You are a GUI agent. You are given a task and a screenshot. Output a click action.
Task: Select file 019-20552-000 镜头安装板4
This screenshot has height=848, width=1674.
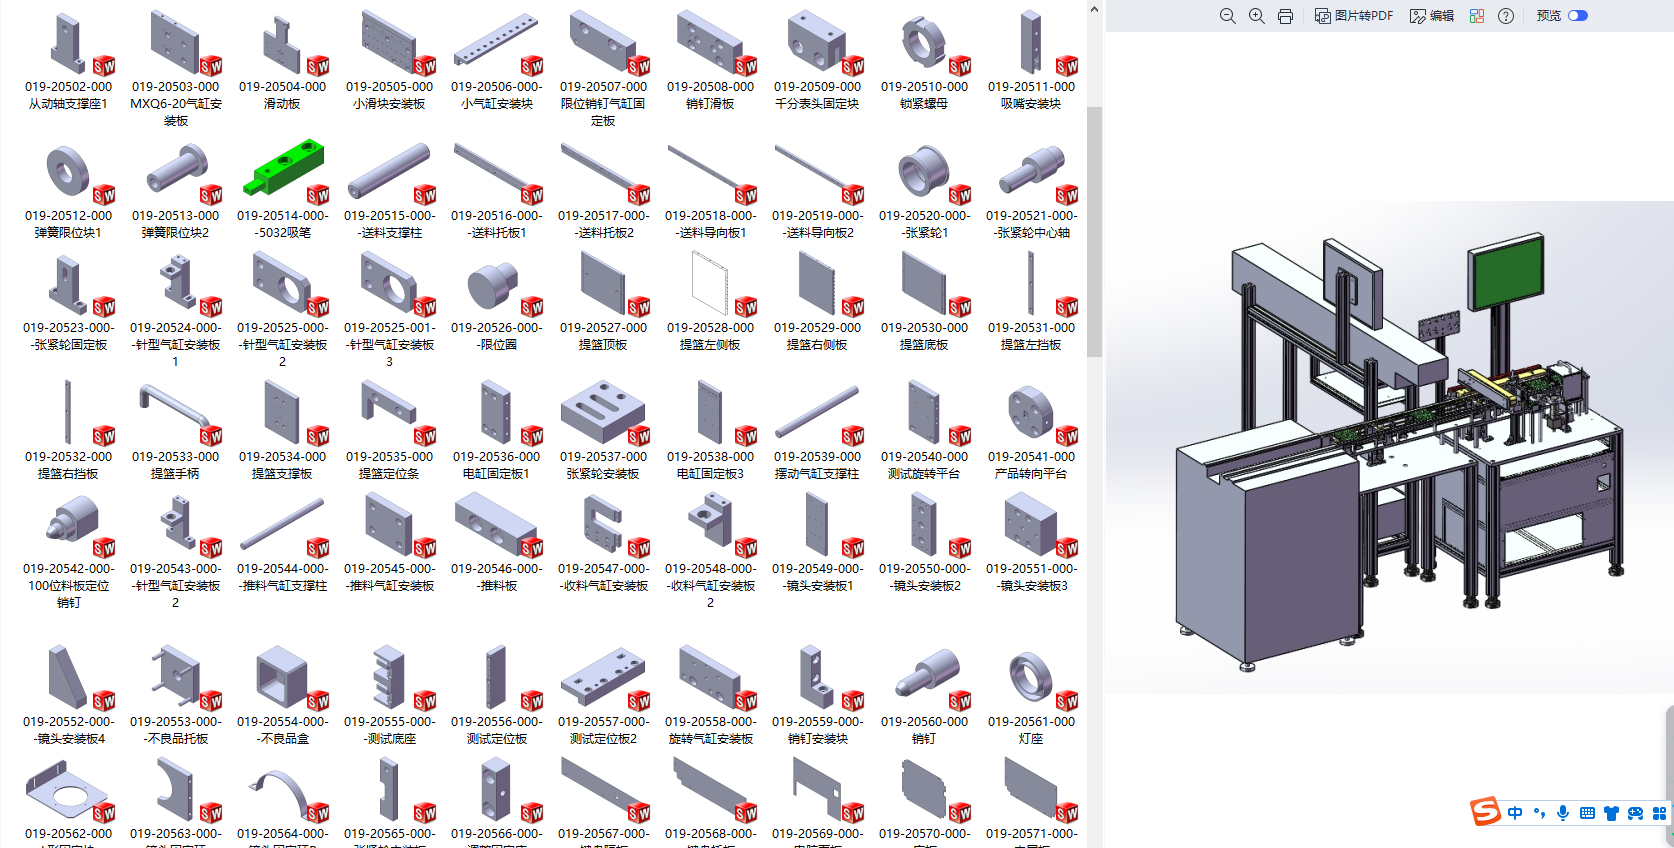pyautogui.click(x=69, y=696)
